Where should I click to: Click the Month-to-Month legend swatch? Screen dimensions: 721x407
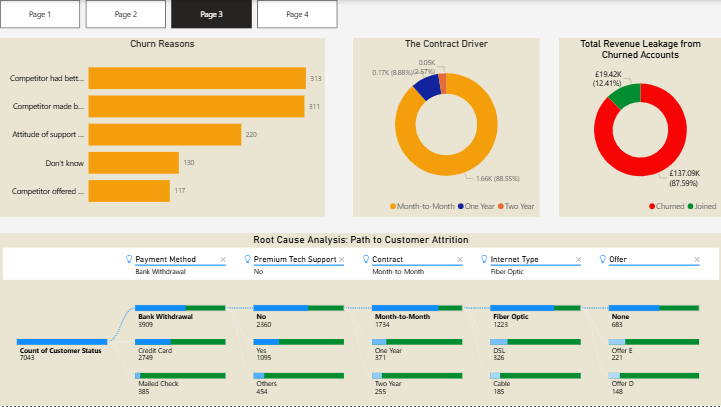(x=393, y=206)
